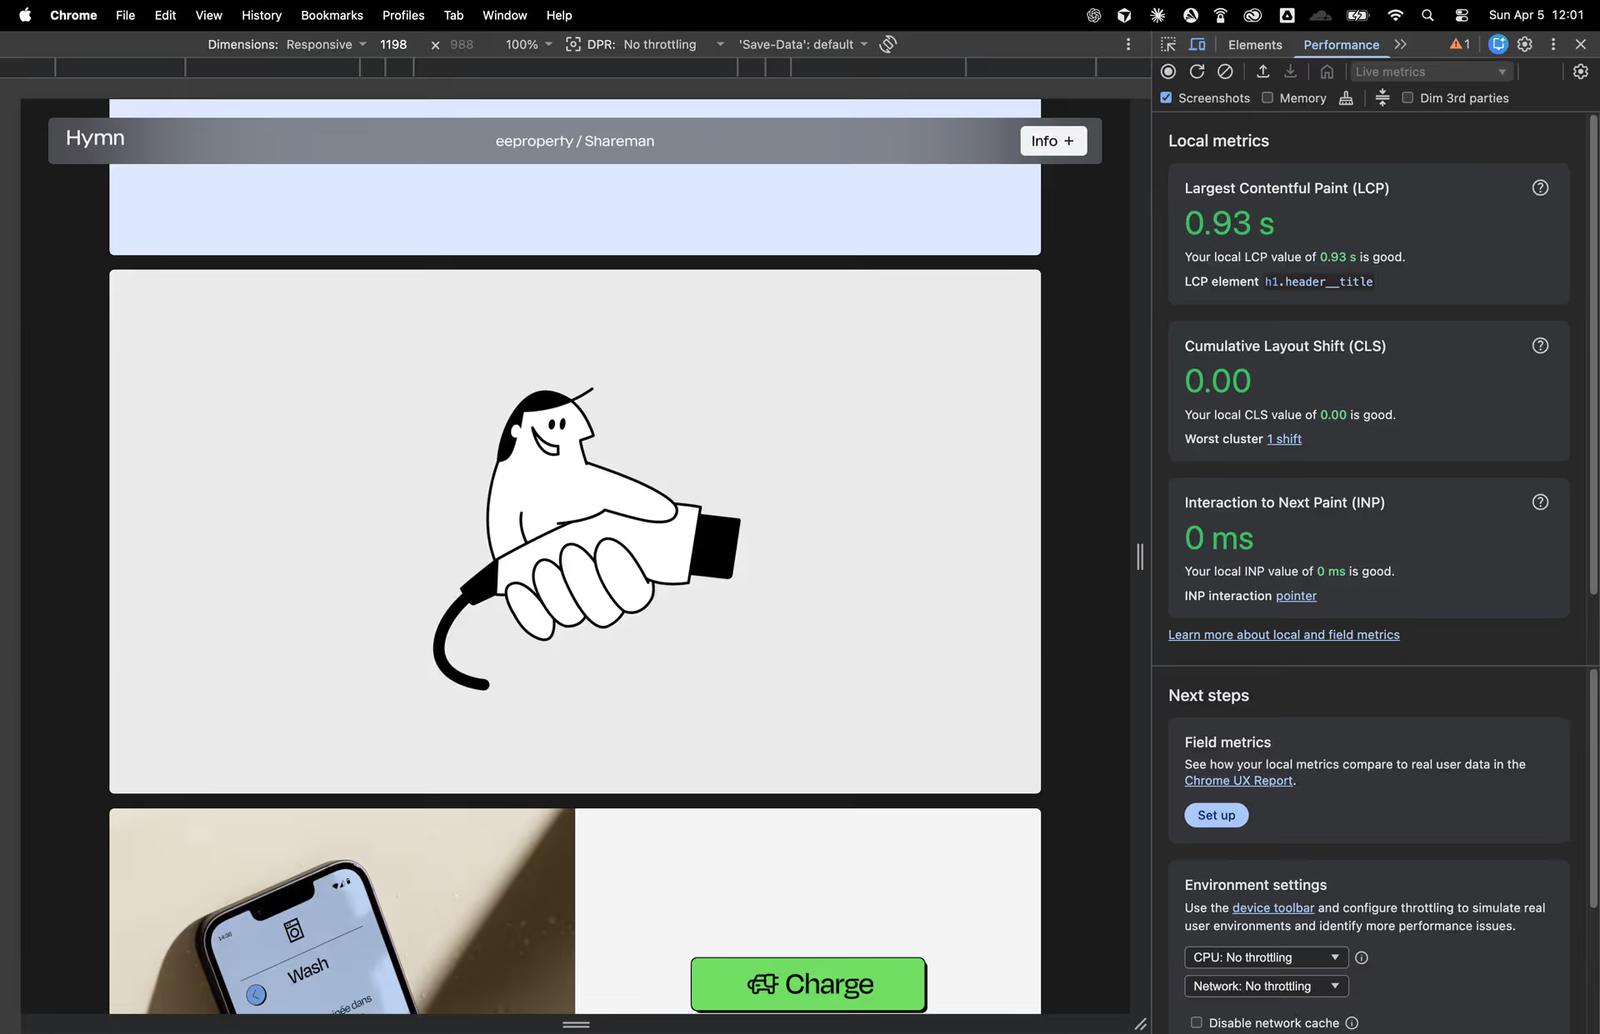The width and height of the screenshot is (1600, 1034).
Task: Click the capture screenshot icon beside DPR
Action: tap(573, 44)
